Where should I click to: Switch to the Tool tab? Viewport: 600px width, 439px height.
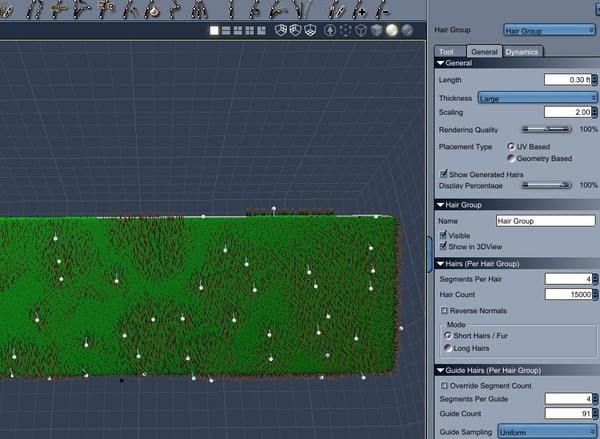[x=446, y=52]
